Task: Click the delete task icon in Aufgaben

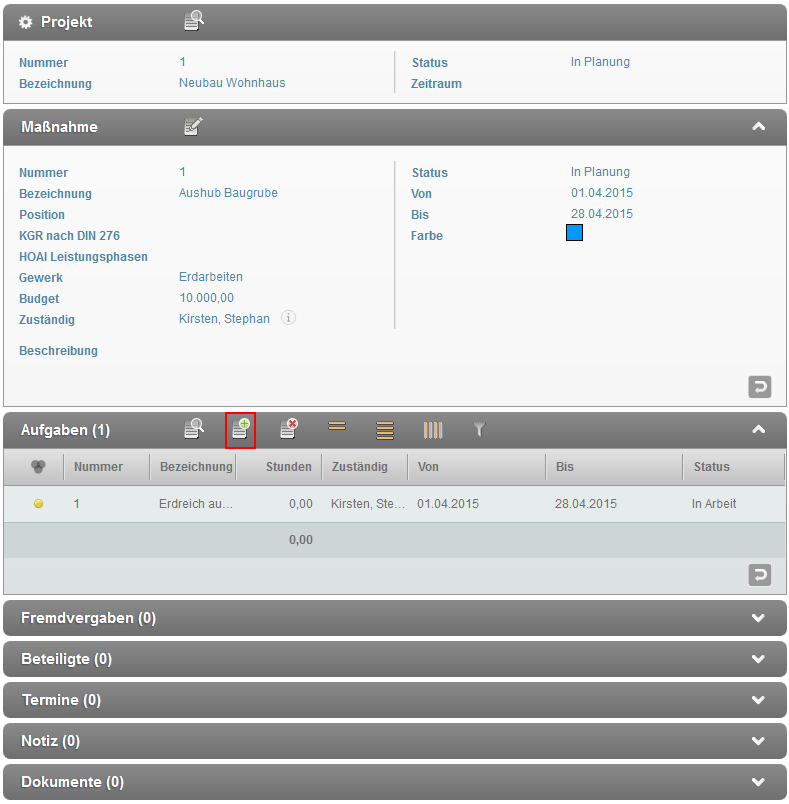Action: pyautogui.click(x=289, y=430)
